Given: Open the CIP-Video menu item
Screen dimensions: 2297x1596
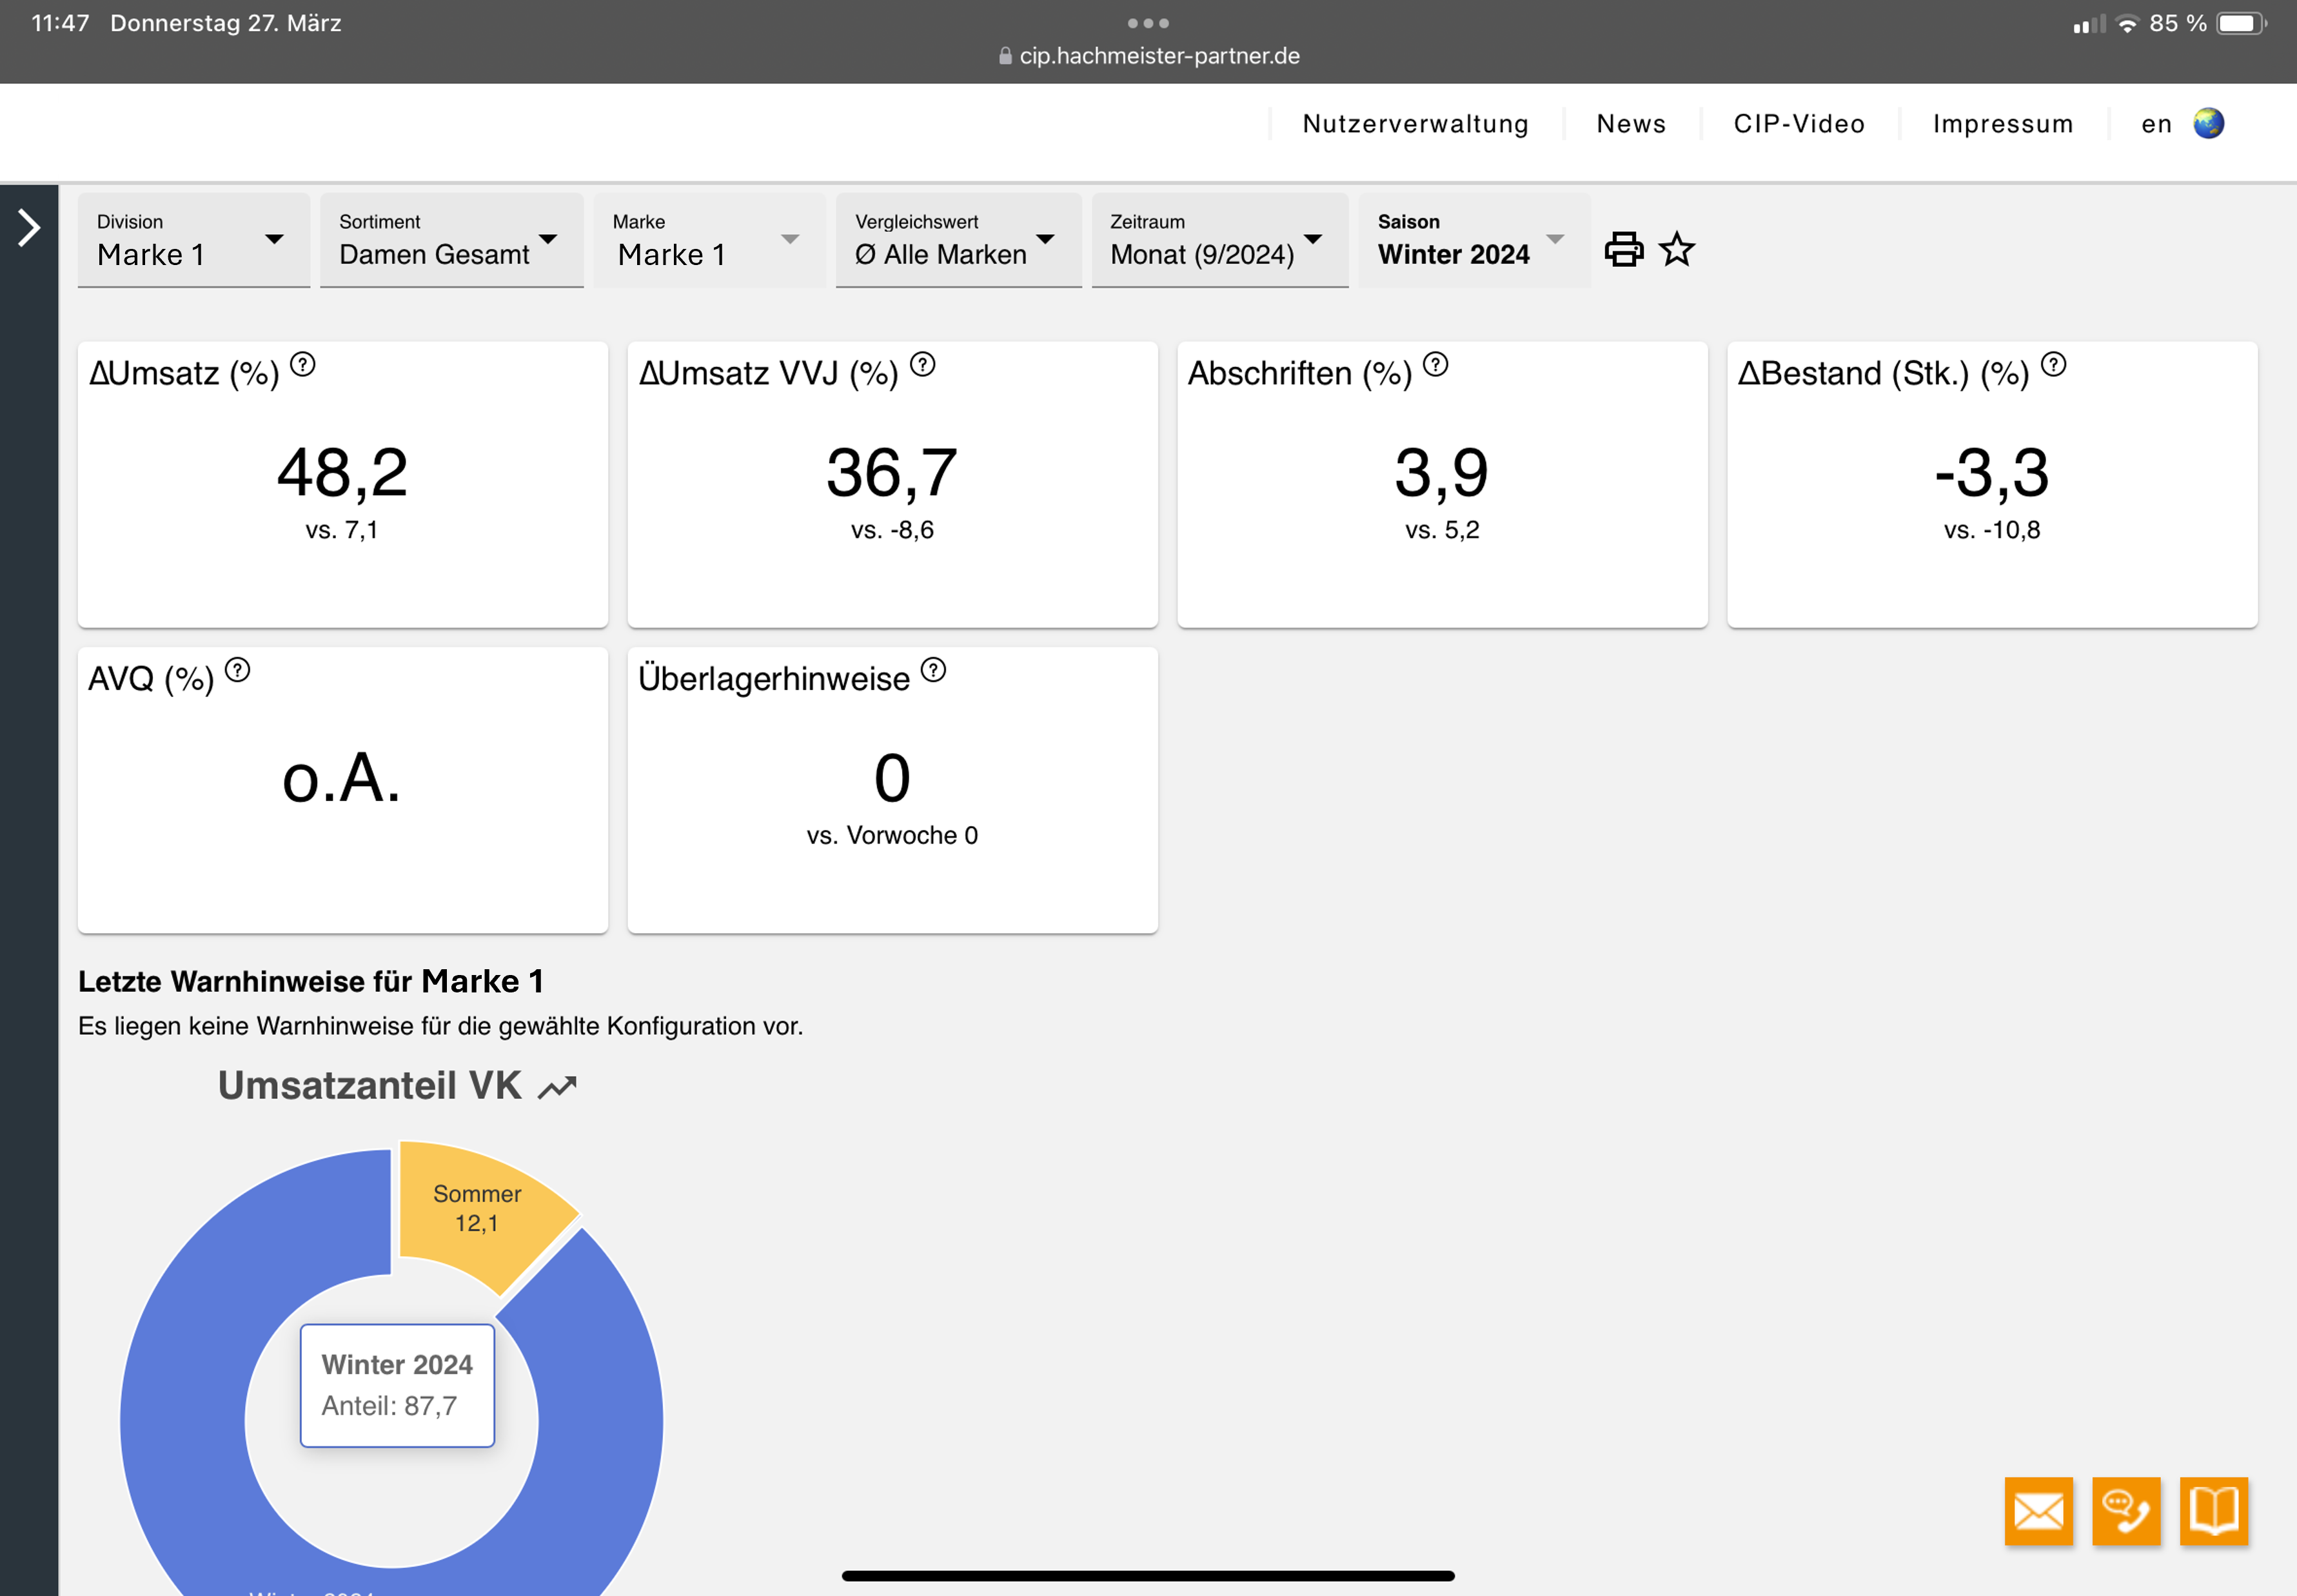Looking at the screenshot, I should point(1798,124).
